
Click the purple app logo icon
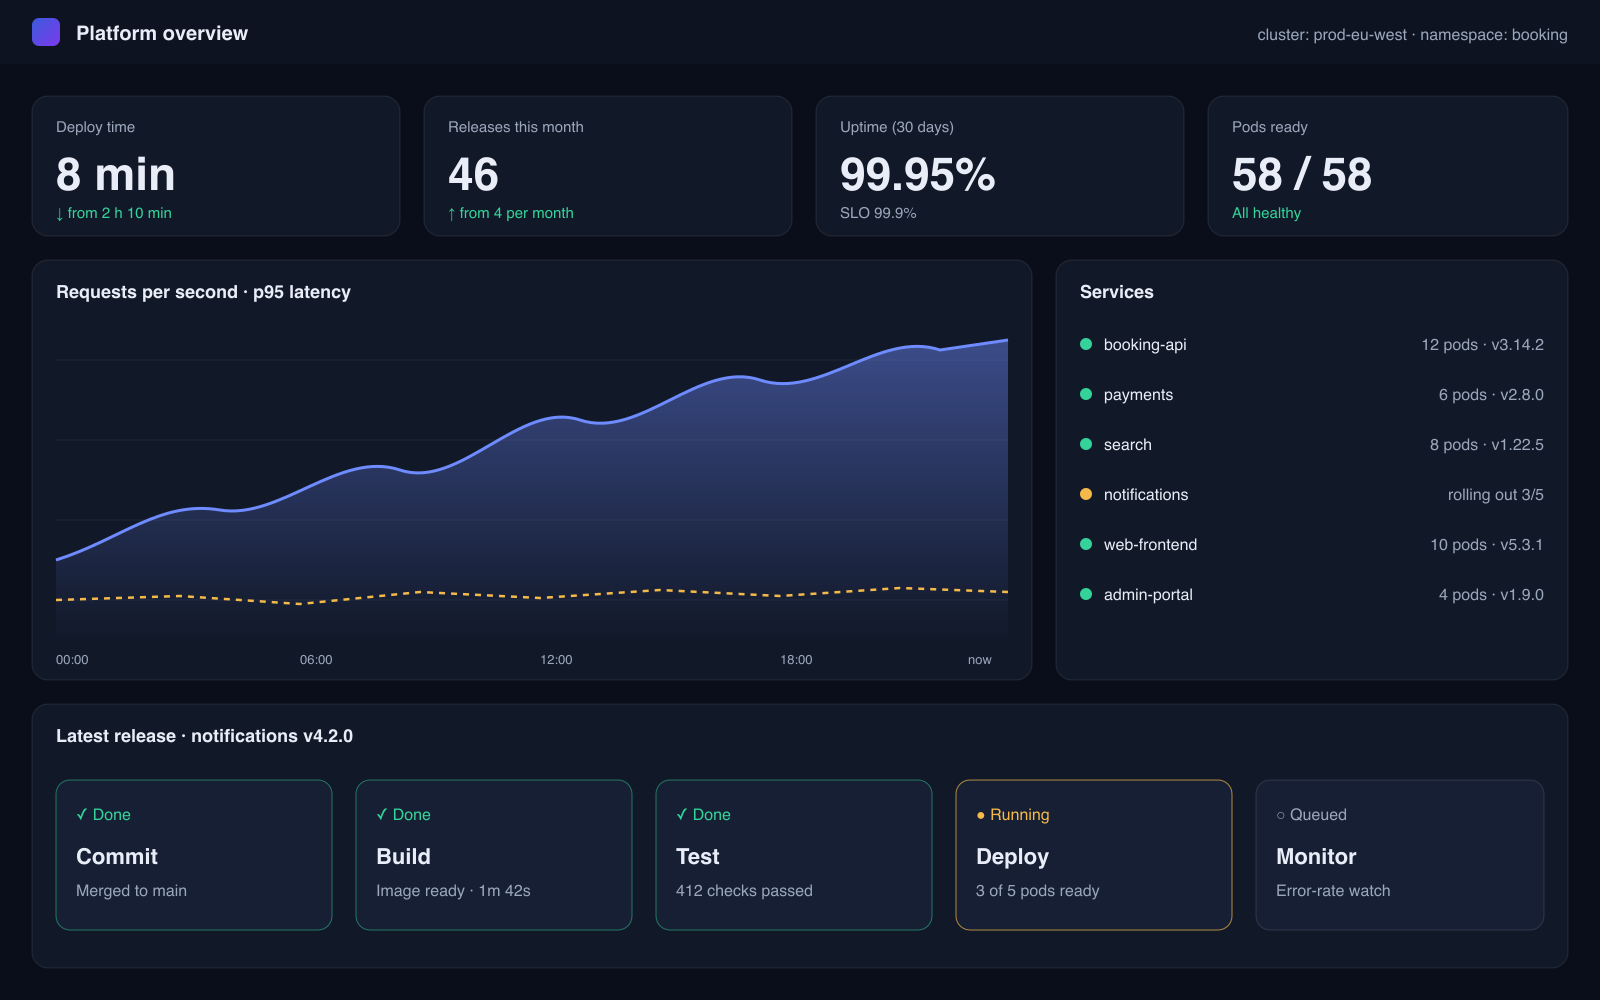pyautogui.click(x=46, y=32)
